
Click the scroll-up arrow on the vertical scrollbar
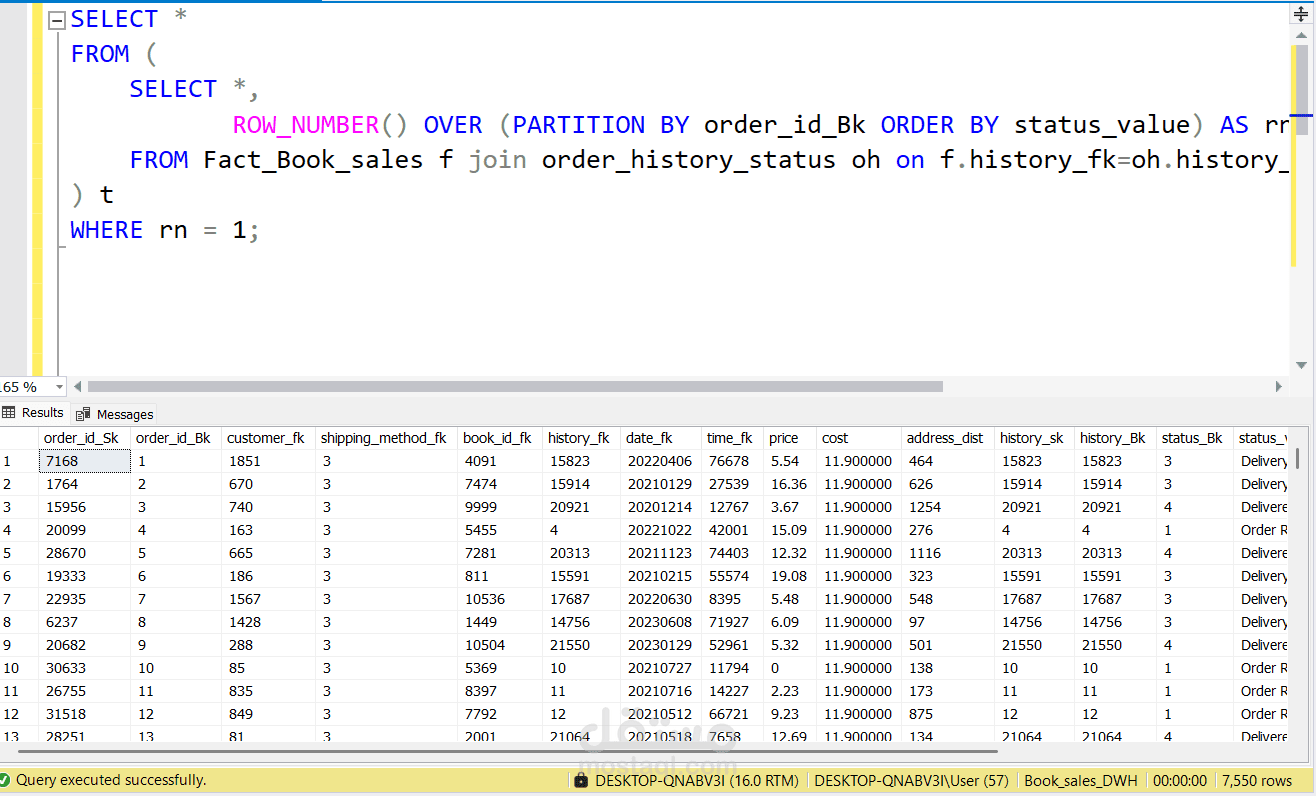(x=1302, y=37)
